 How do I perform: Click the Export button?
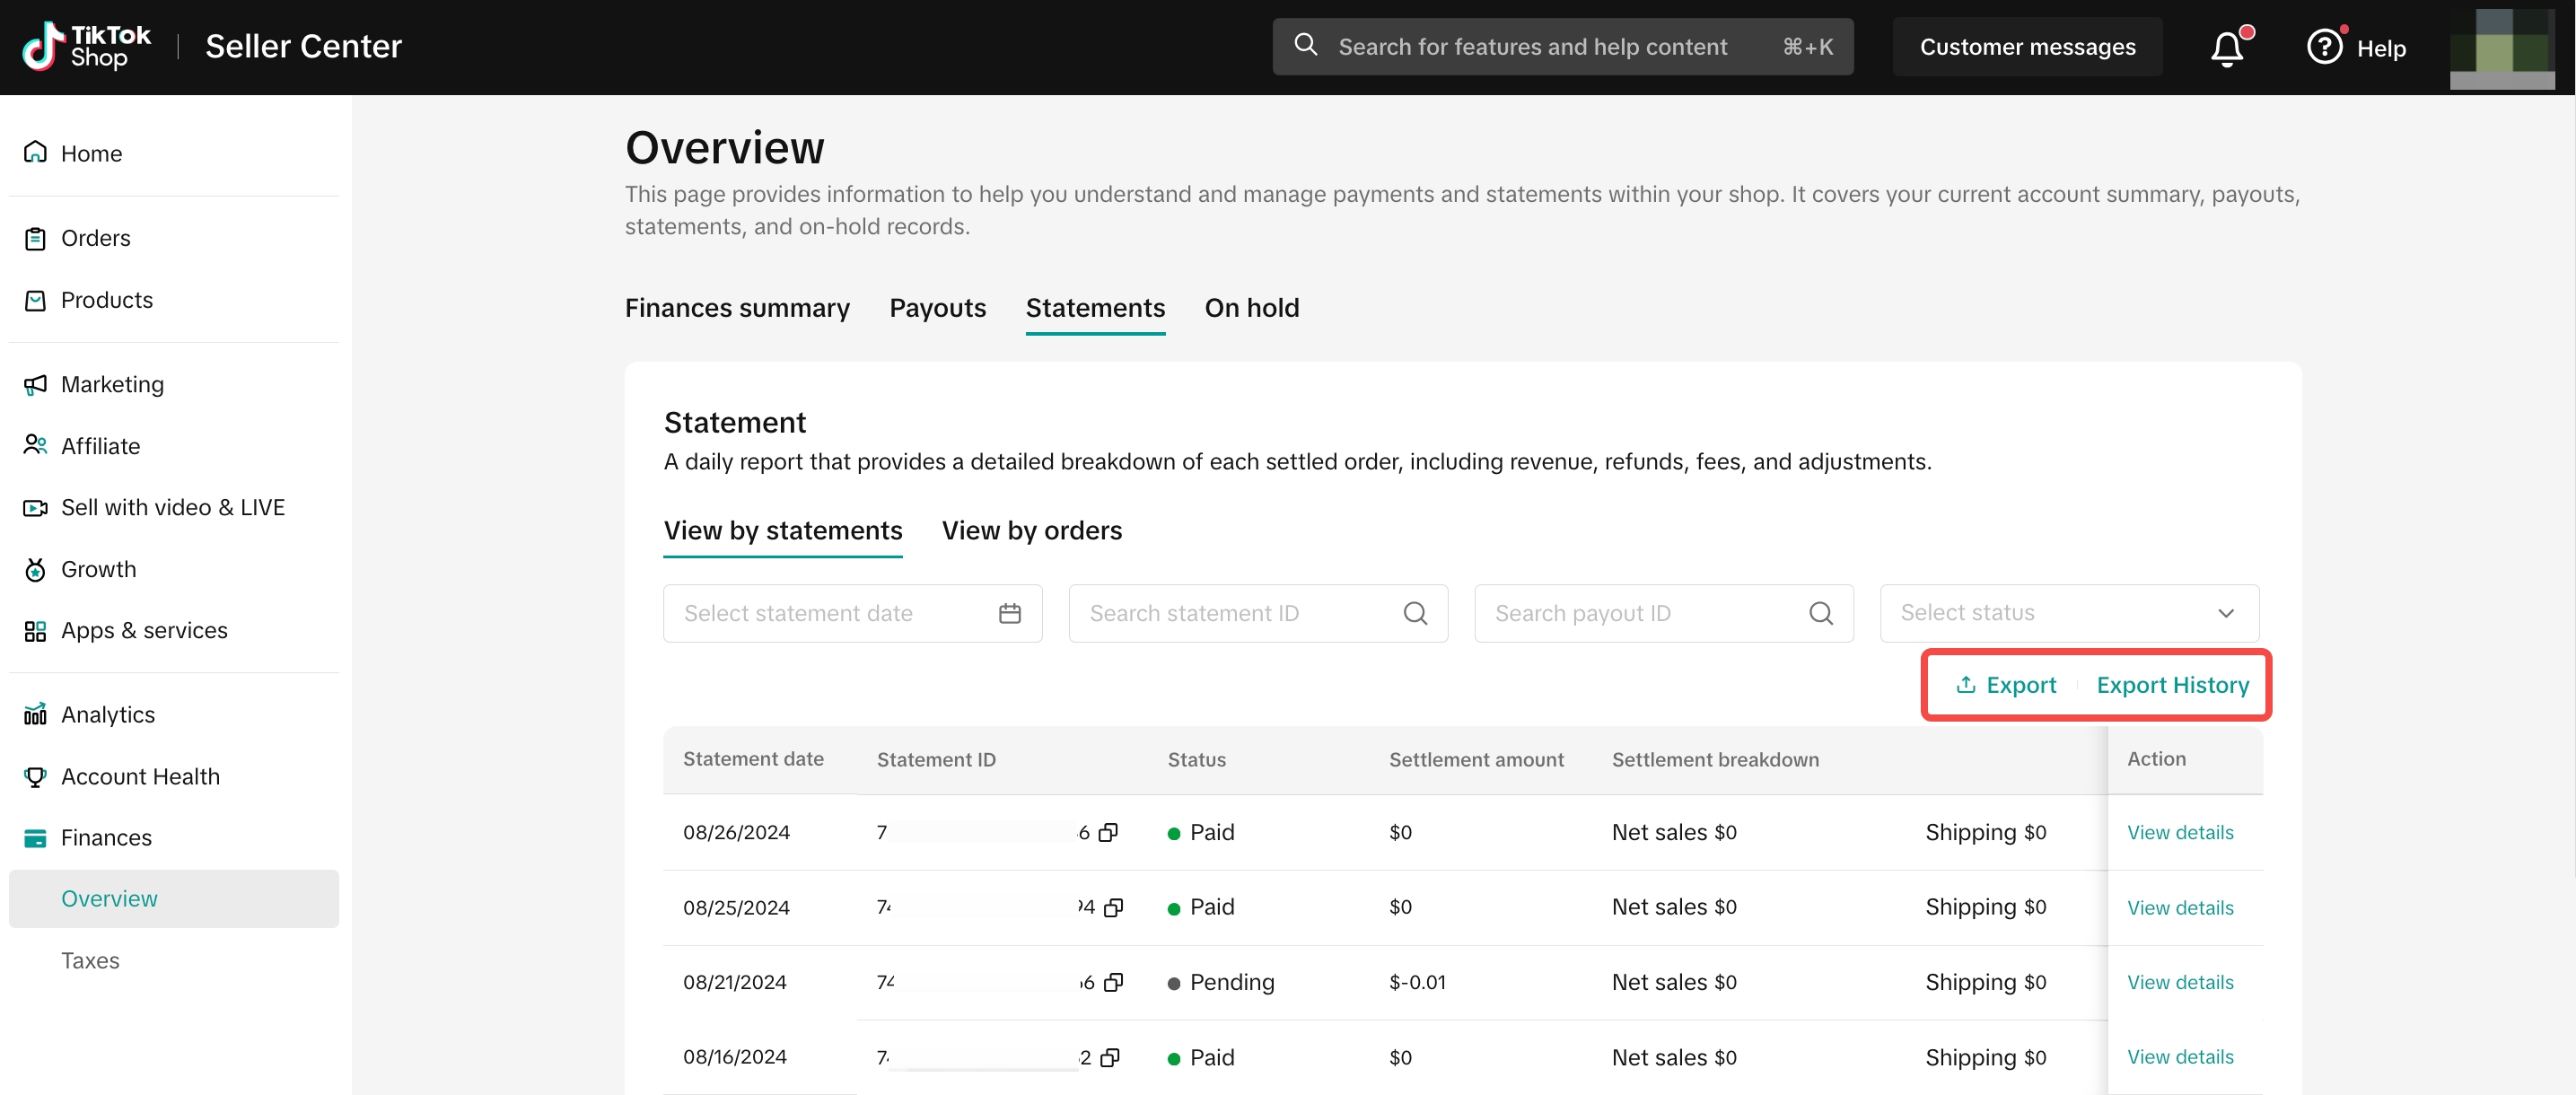click(x=2005, y=685)
